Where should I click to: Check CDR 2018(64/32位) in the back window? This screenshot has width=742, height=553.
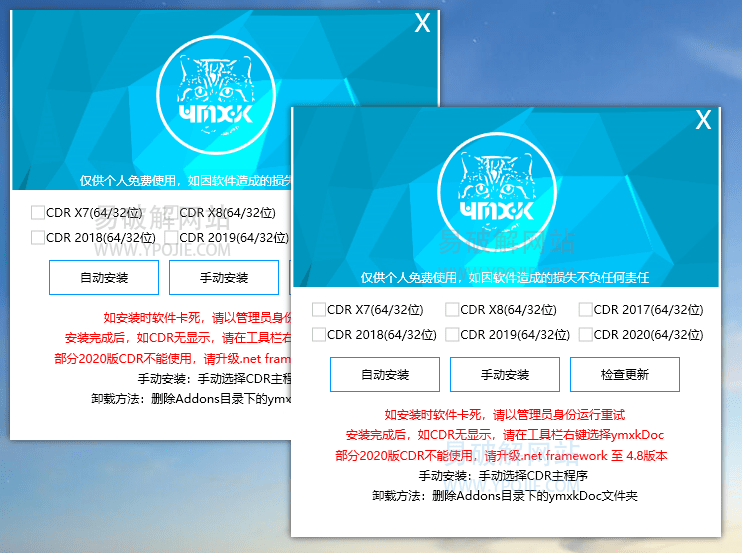tap(38, 237)
